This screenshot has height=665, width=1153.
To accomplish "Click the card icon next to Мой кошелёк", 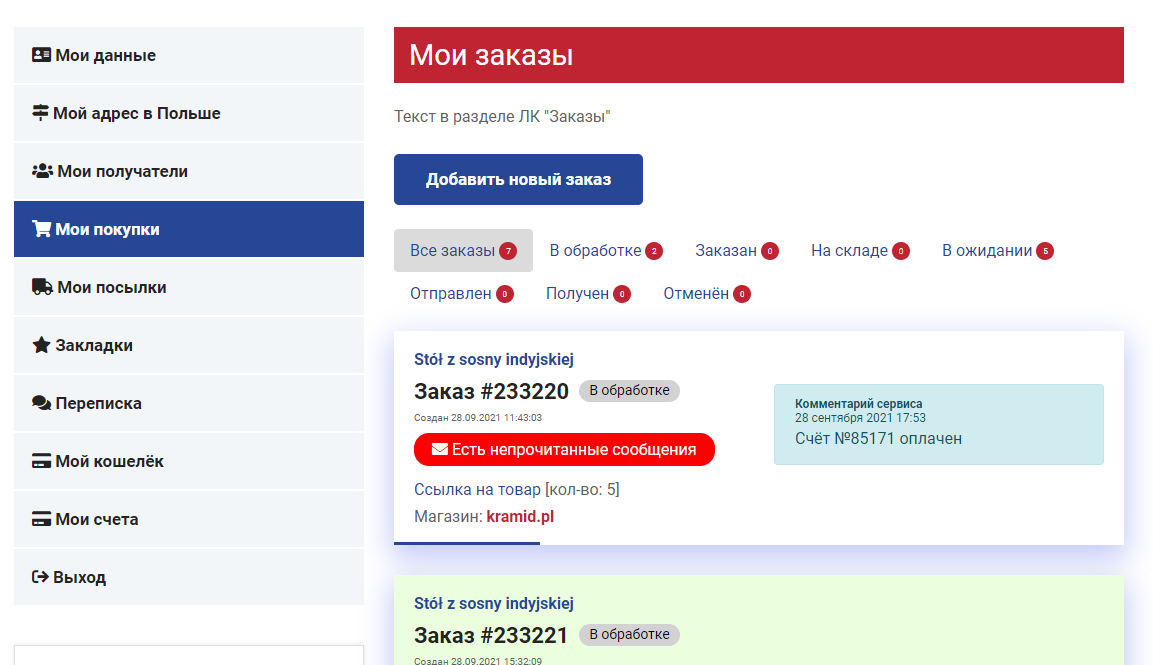I will (41, 461).
